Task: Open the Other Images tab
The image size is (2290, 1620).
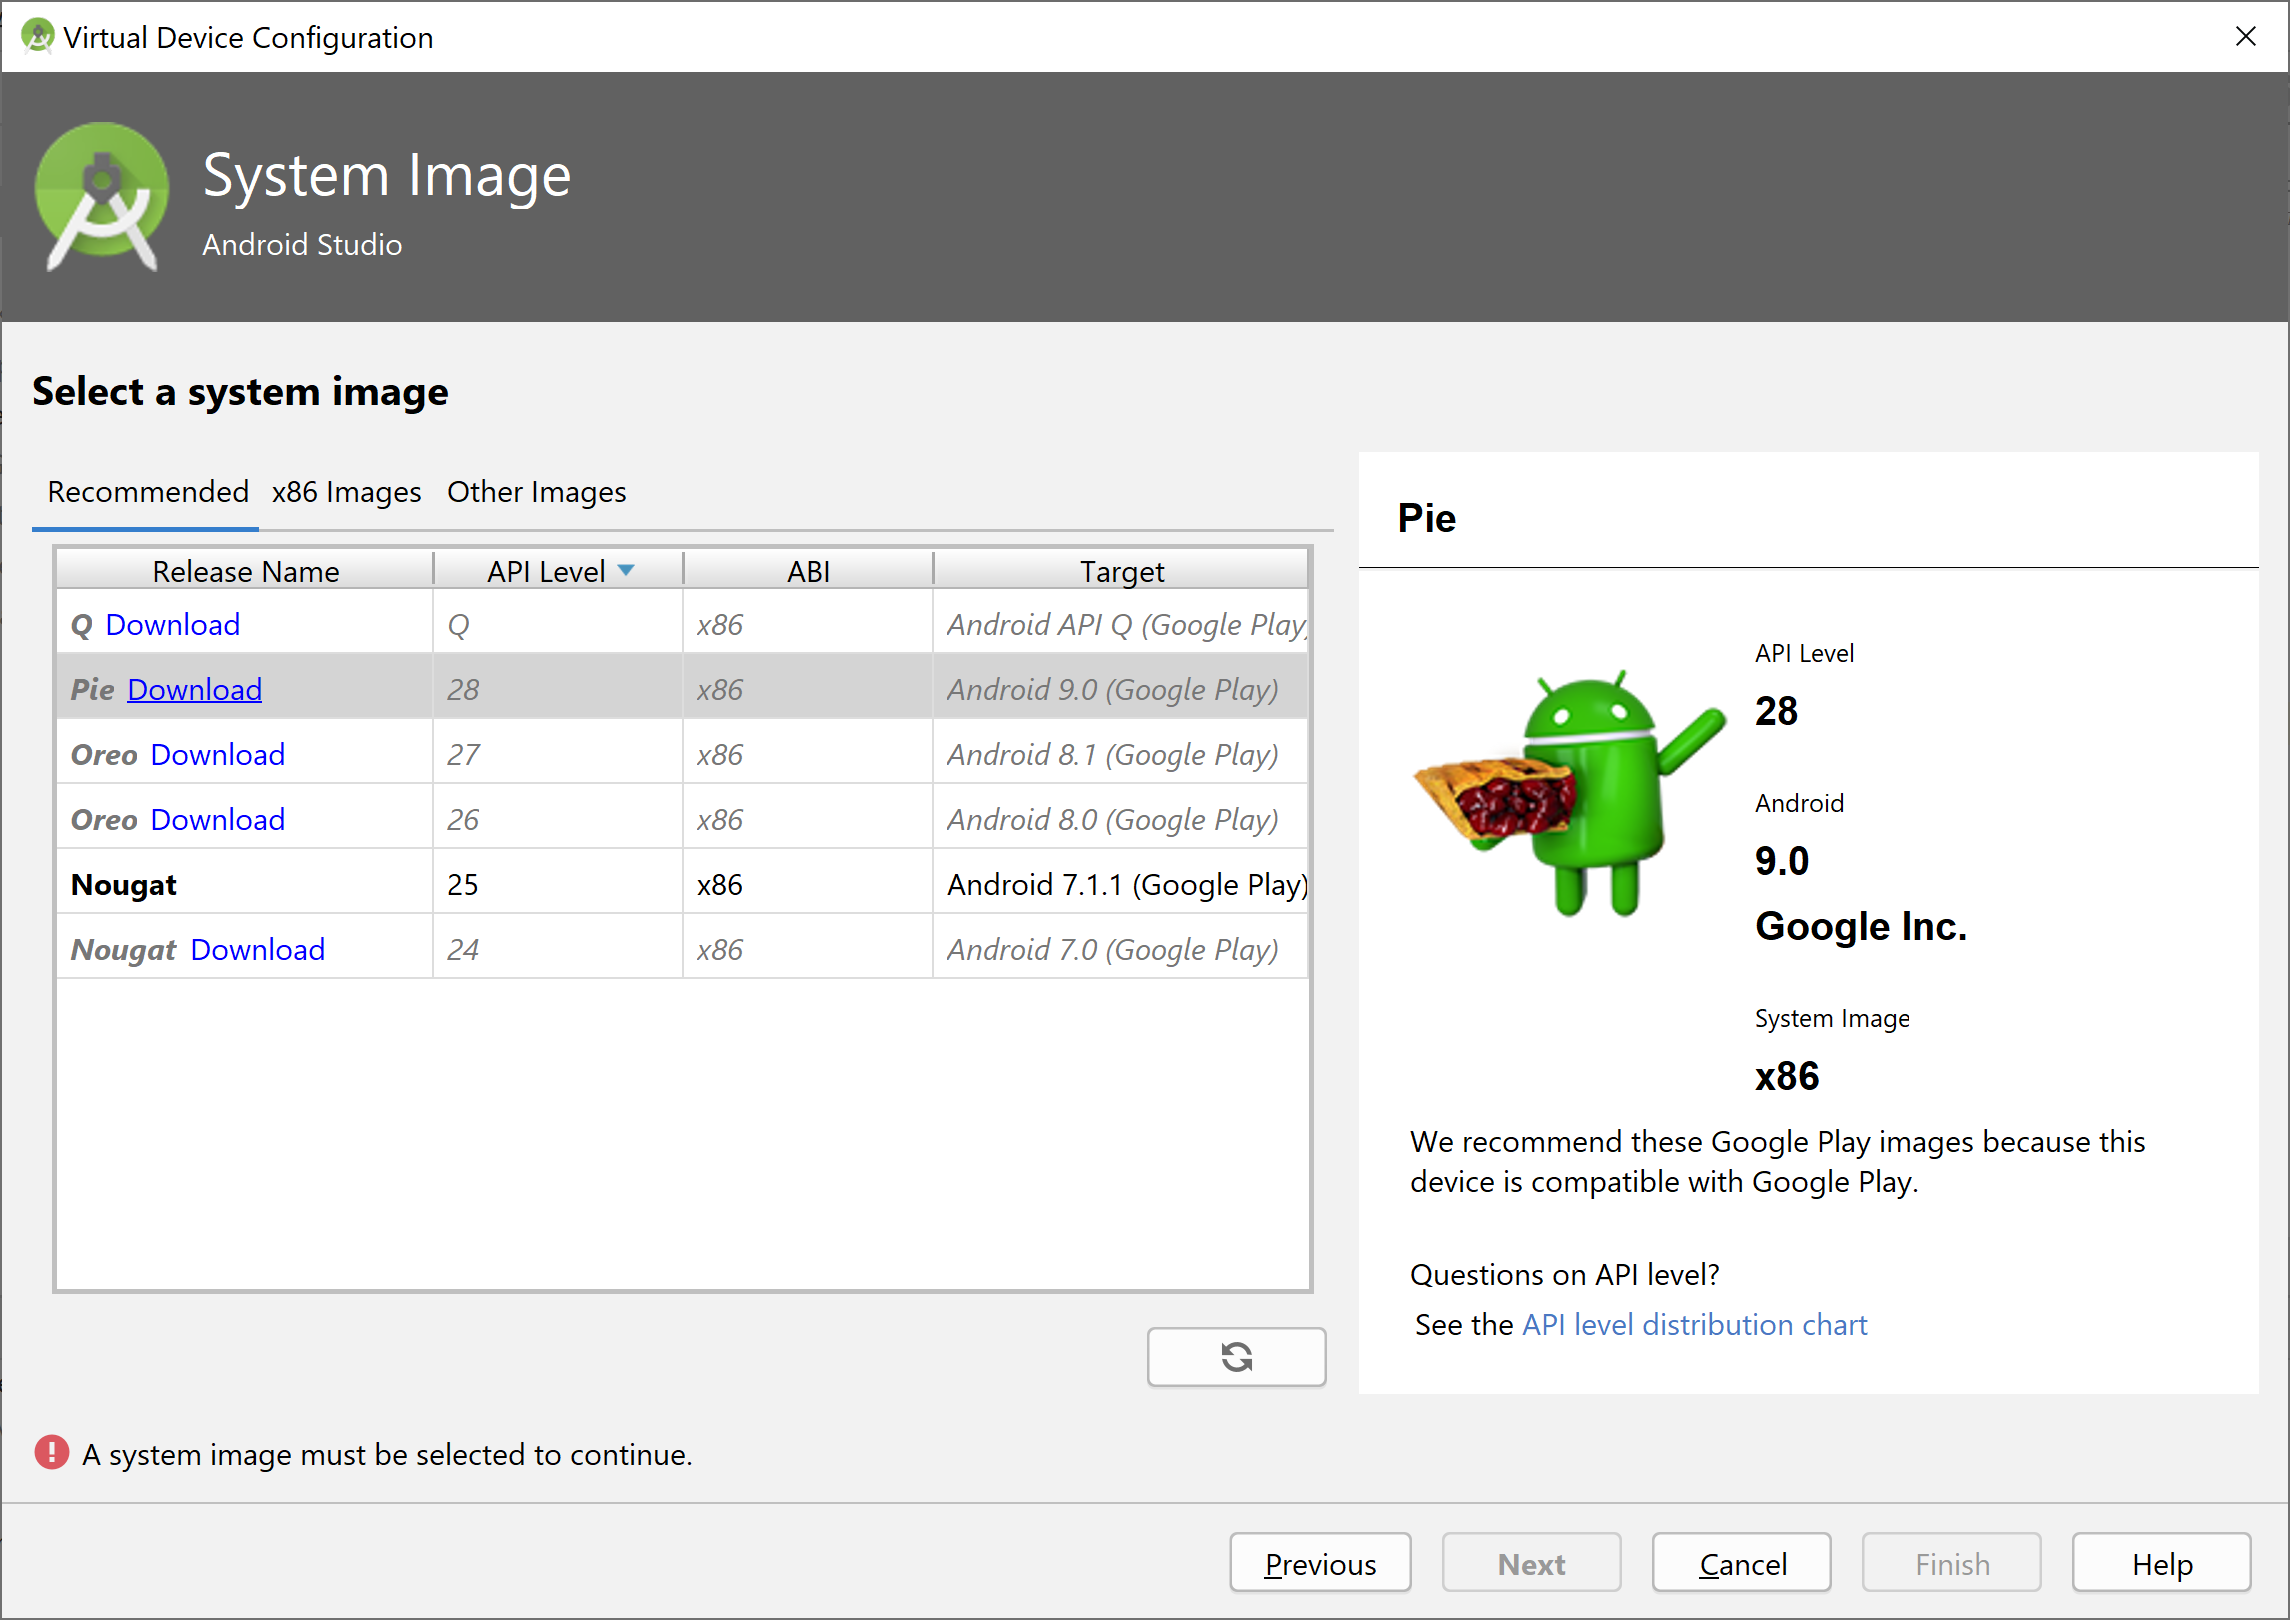Action: [x=537, y=492]
